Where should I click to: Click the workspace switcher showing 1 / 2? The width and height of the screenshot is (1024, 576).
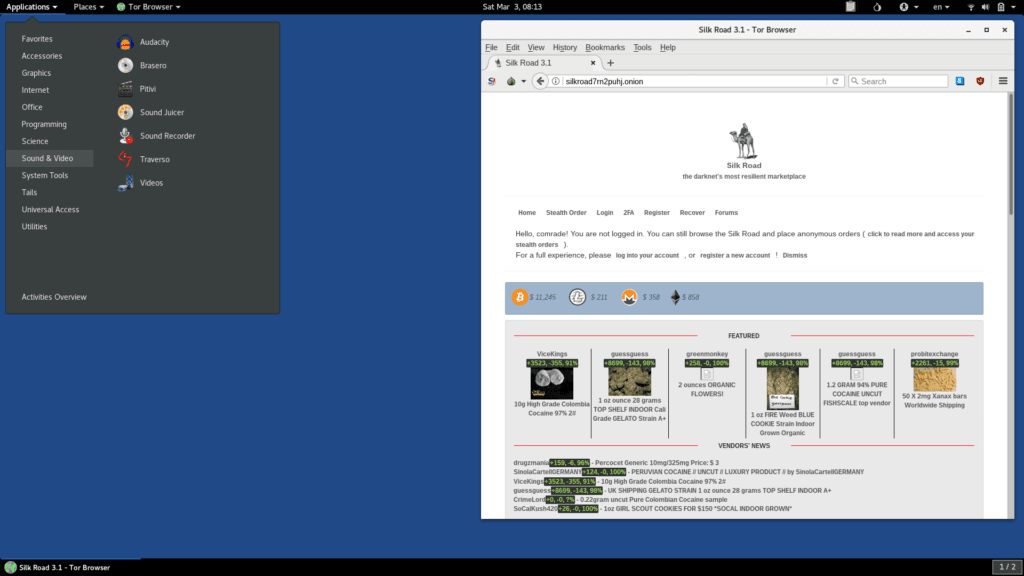[x=1006, y=567]
